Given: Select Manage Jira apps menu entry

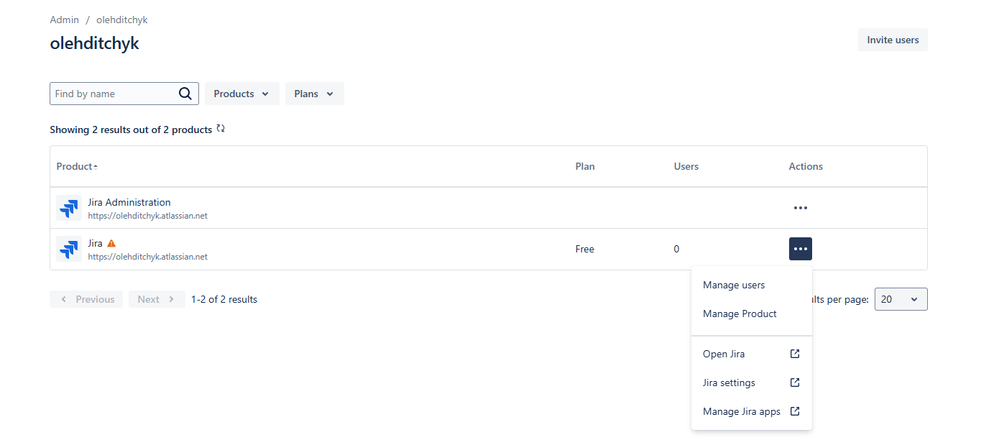Looking at the screenshot, I should [x=741, y=411].
